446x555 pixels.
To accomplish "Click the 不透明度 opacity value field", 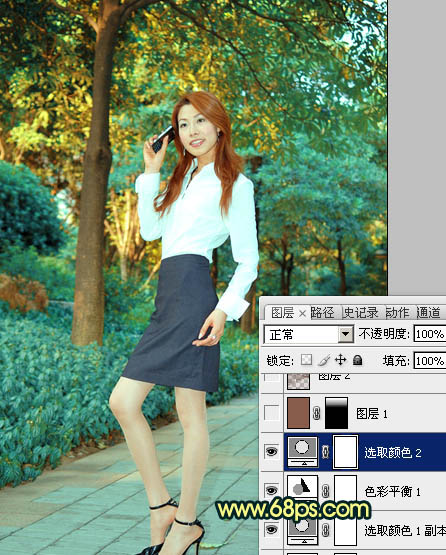I will (x=430, y=334).
